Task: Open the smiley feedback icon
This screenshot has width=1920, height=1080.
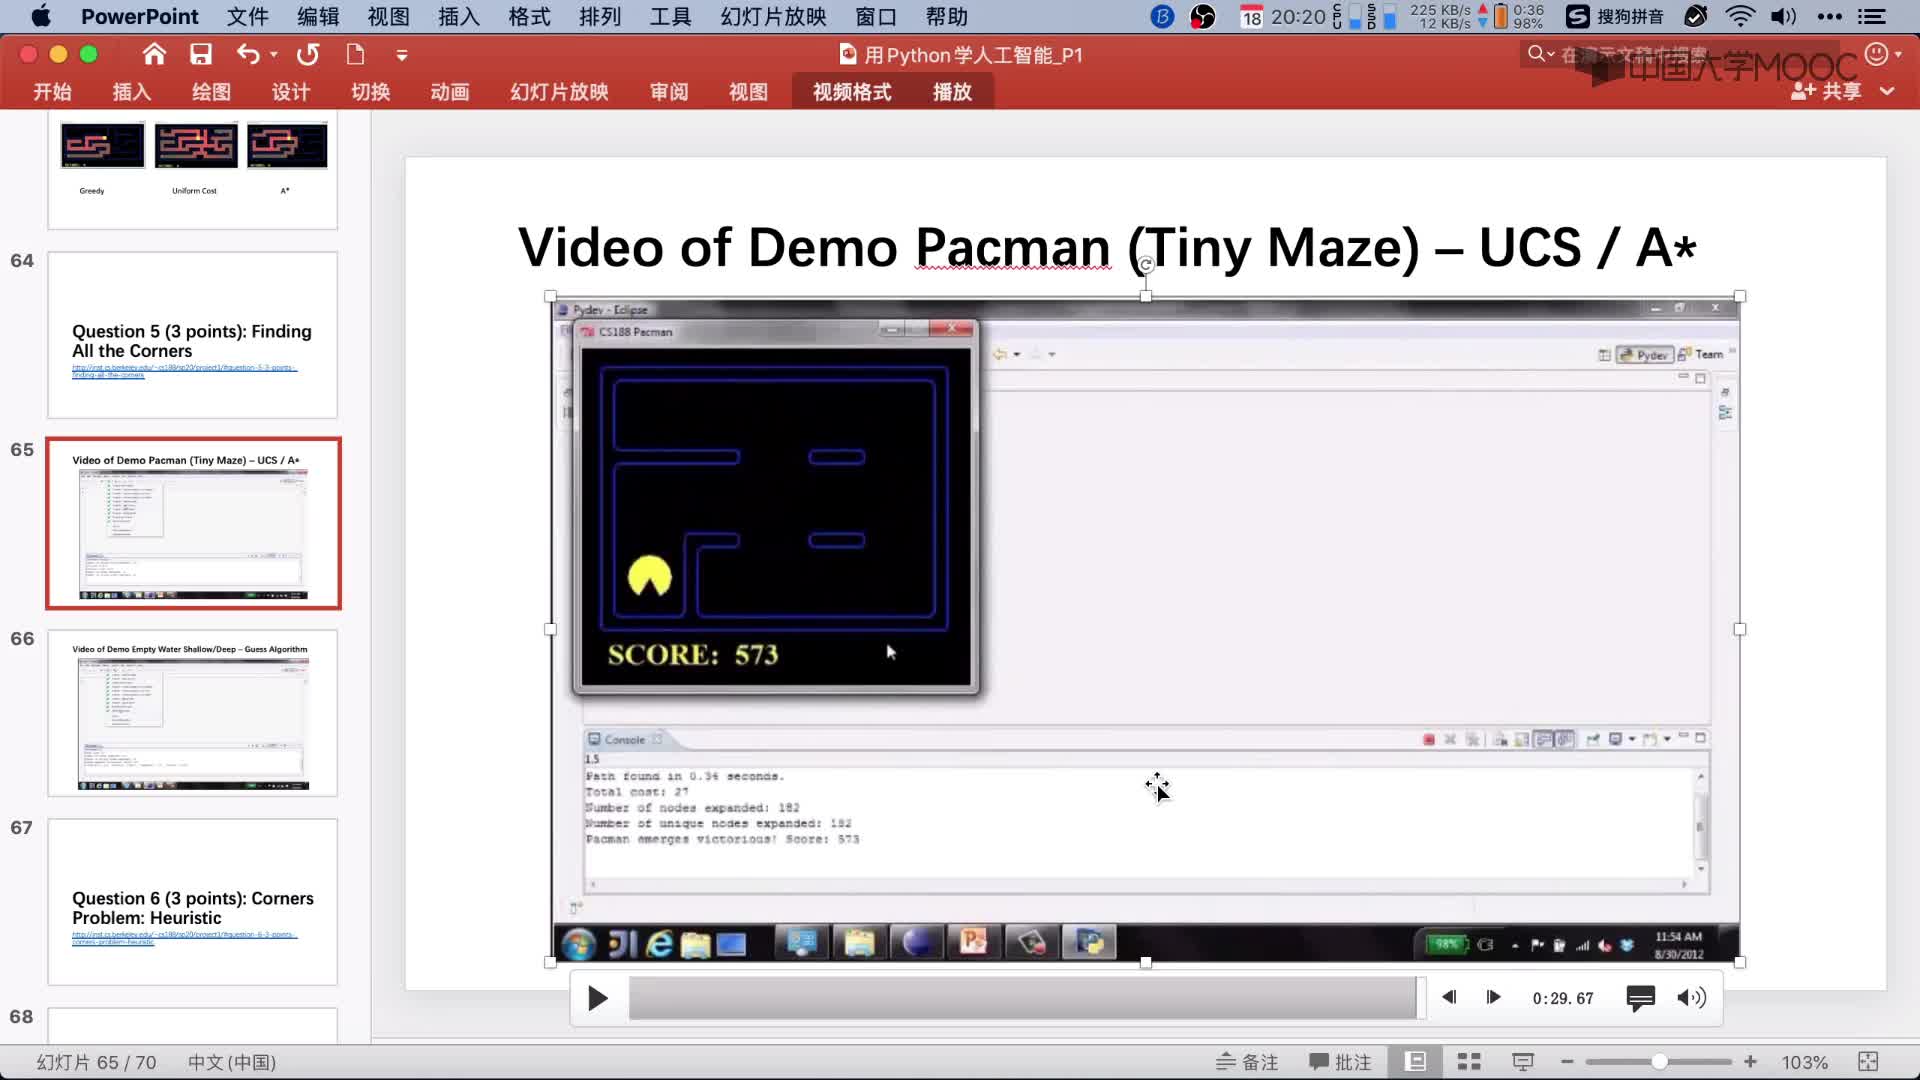Action: click(1877, 54)
